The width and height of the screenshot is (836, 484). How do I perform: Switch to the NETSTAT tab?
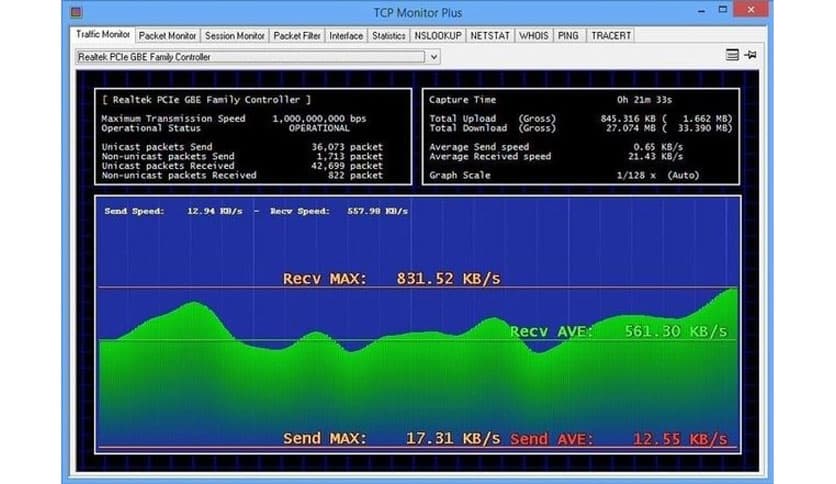coord(490,36)
